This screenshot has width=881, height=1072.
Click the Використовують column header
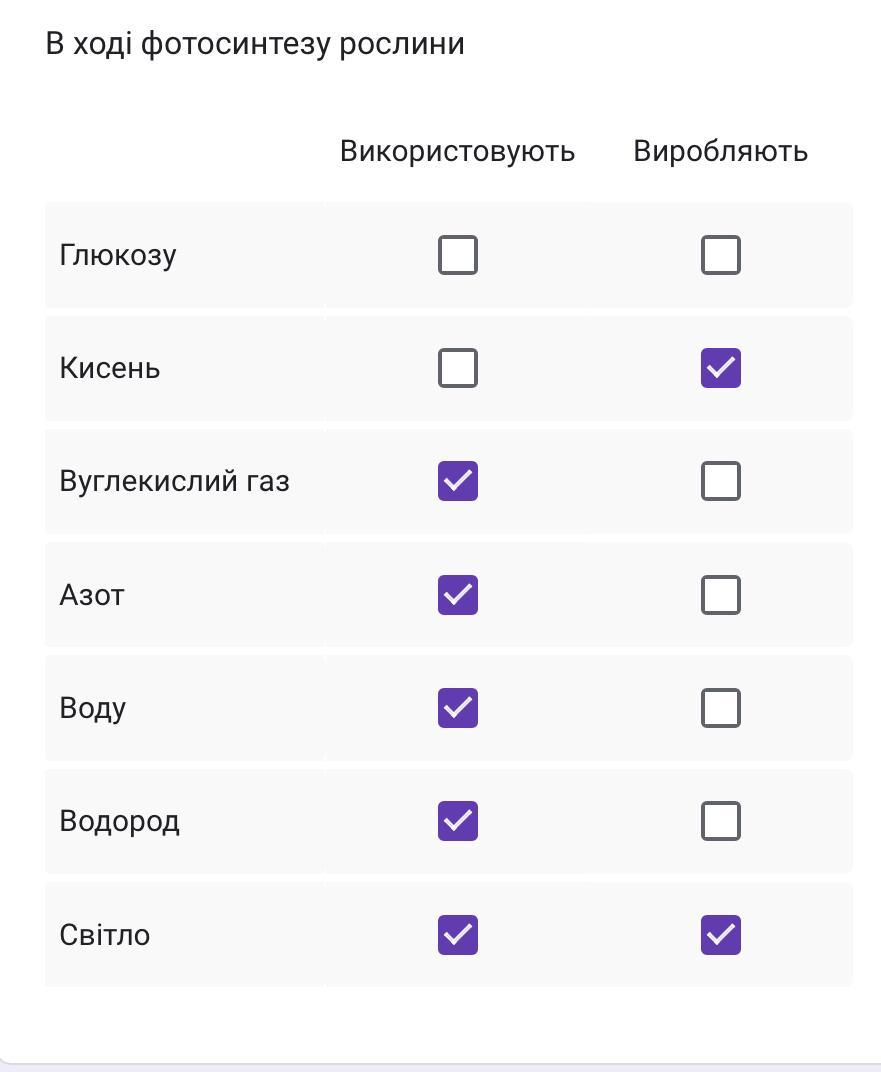tap(457, 151)
